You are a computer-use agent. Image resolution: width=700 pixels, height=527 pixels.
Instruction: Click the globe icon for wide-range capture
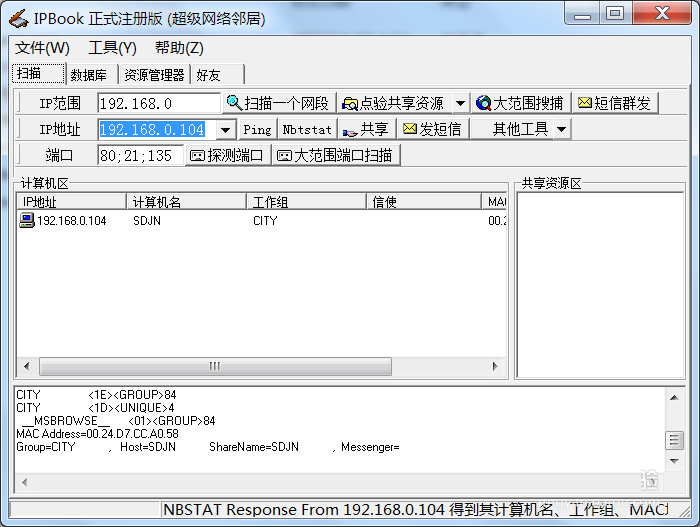tap(483, 103)
